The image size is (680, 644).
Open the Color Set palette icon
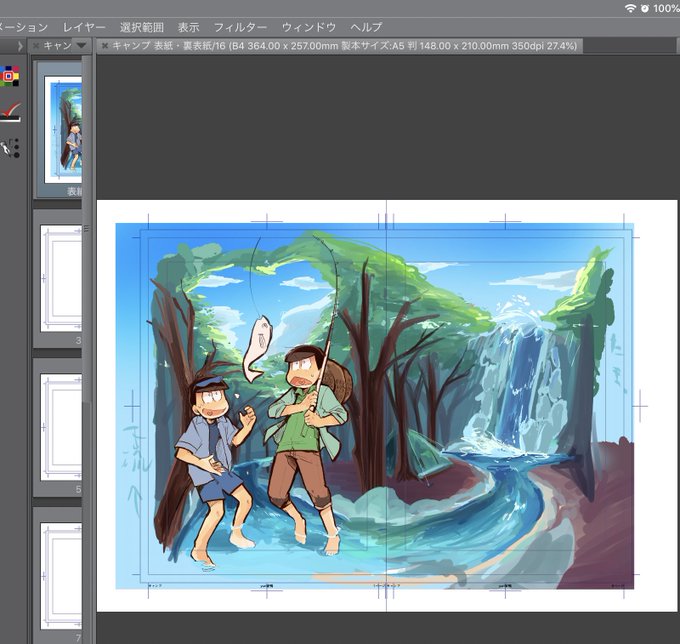(x=9, y=76)
